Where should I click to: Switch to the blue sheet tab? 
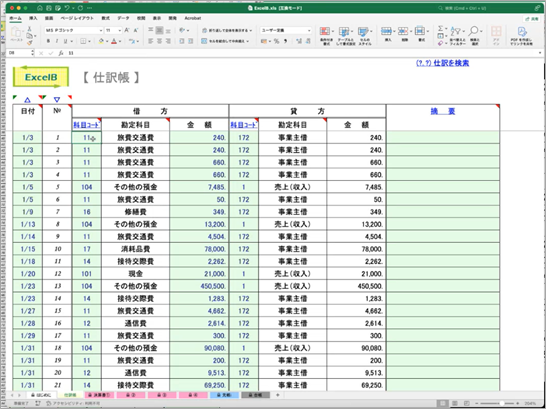(x=224, y=395)
